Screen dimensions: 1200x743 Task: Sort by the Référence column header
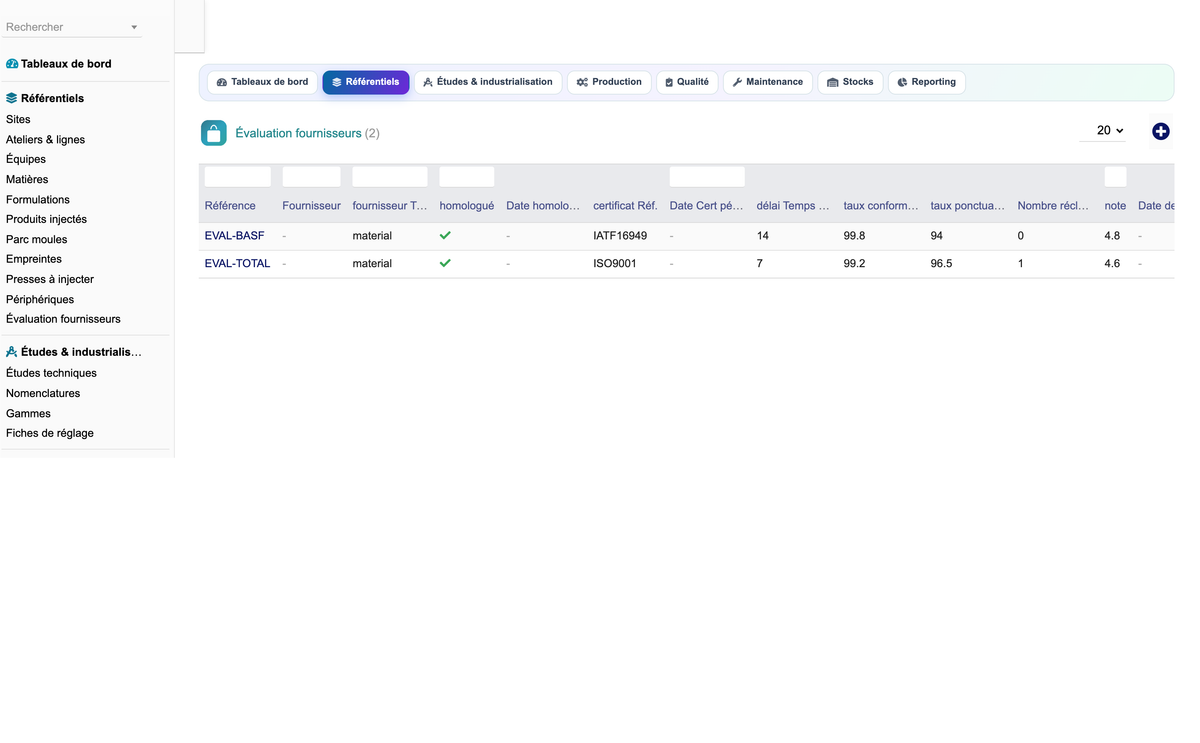230,206
